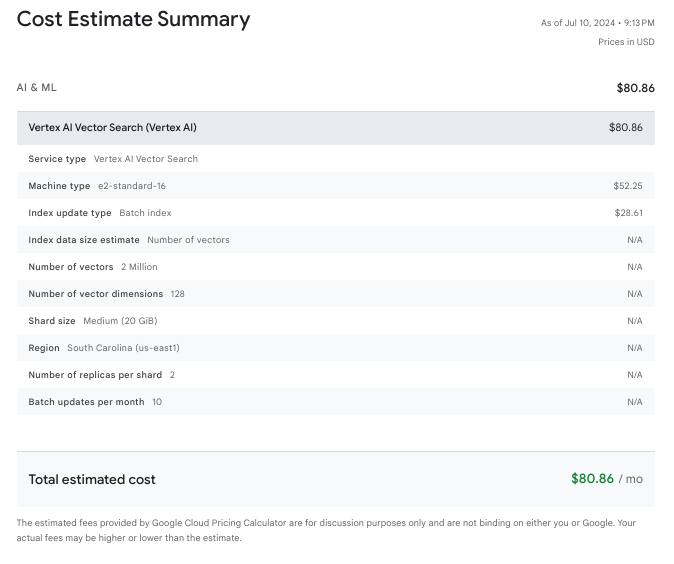Click the '10' batch updates value
The height and width of the screenshot is (564, 674).
tap(157, 402)
